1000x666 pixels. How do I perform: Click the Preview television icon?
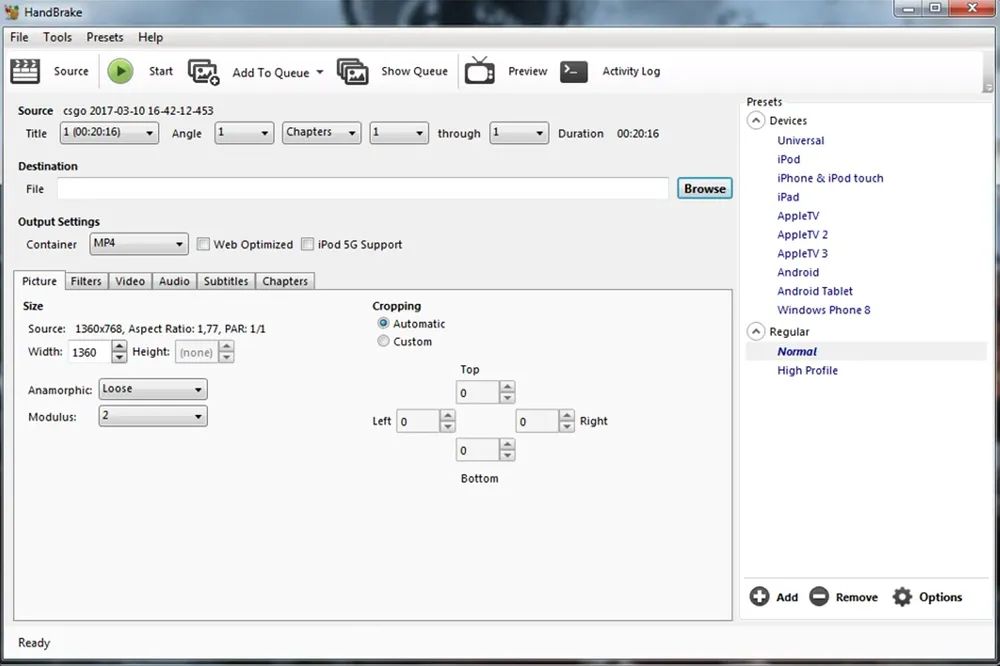point(480,71)
